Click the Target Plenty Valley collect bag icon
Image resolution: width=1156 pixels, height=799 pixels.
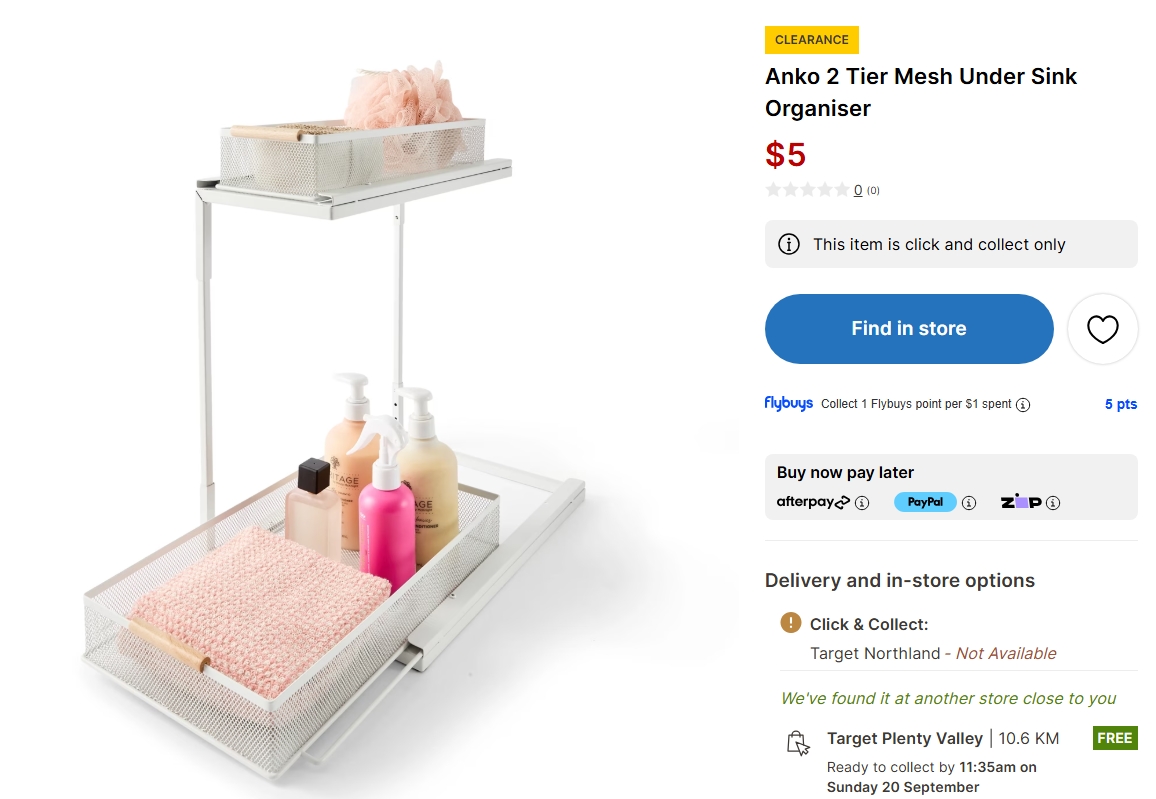click(x=798, y=743)
